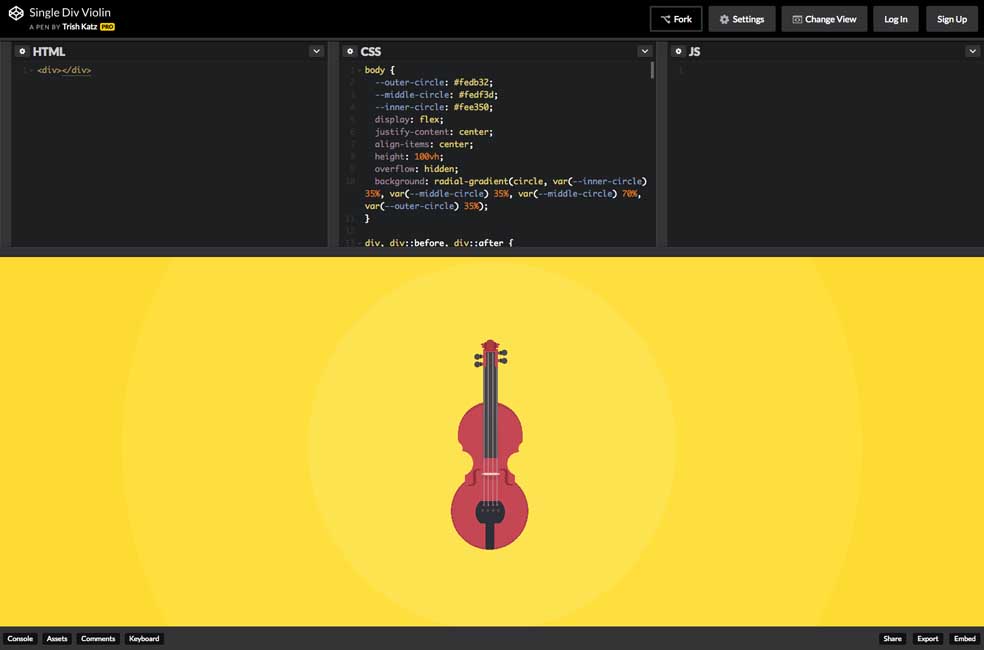Click the PRO badge beside the author name
The height and width of the screenshot is (650, 984).
107,27
